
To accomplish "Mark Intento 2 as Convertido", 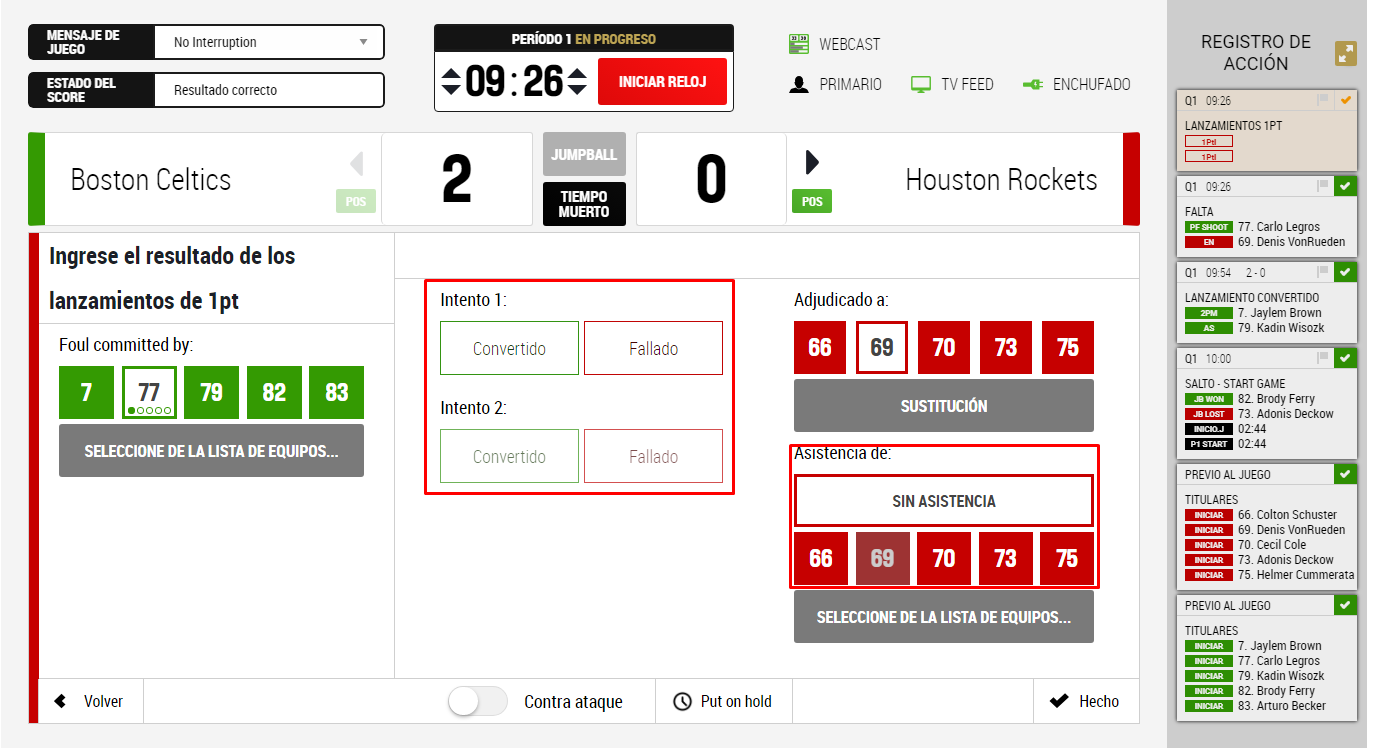I will tap(509, 456).
